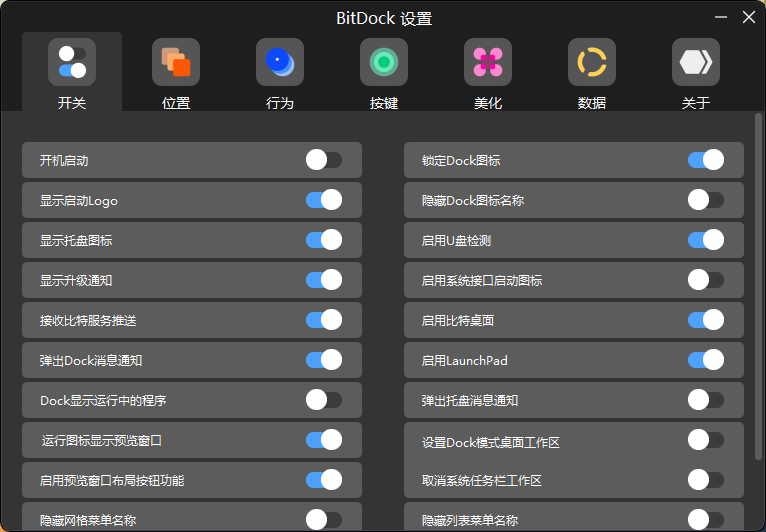
Task: Enable 弹出托盘消息通知 switch
Action: (706, 400)
